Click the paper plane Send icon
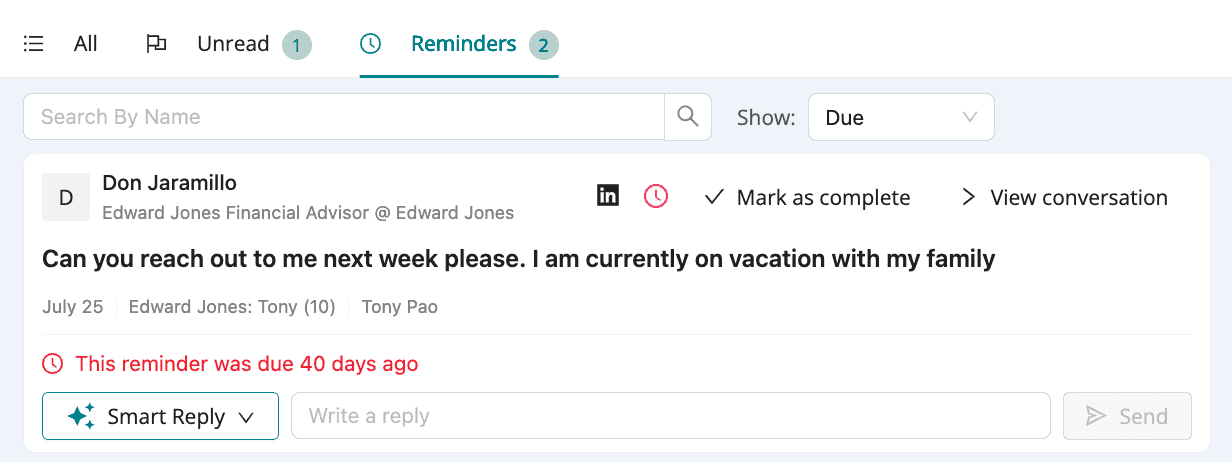The width and height of the screenshot is (1232, 462). (1096, 416)
